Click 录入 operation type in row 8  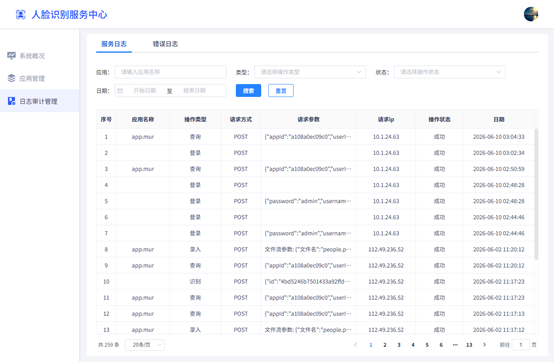[x=195, y=249]
